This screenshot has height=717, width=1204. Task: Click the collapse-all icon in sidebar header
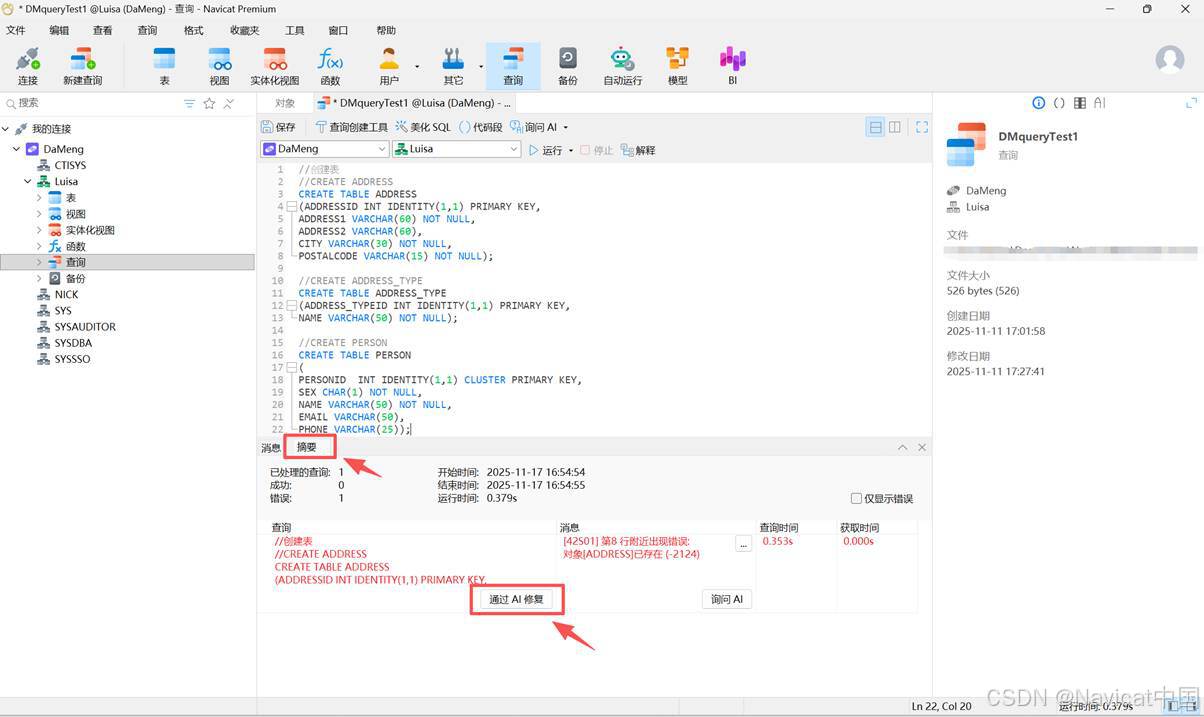229,103
